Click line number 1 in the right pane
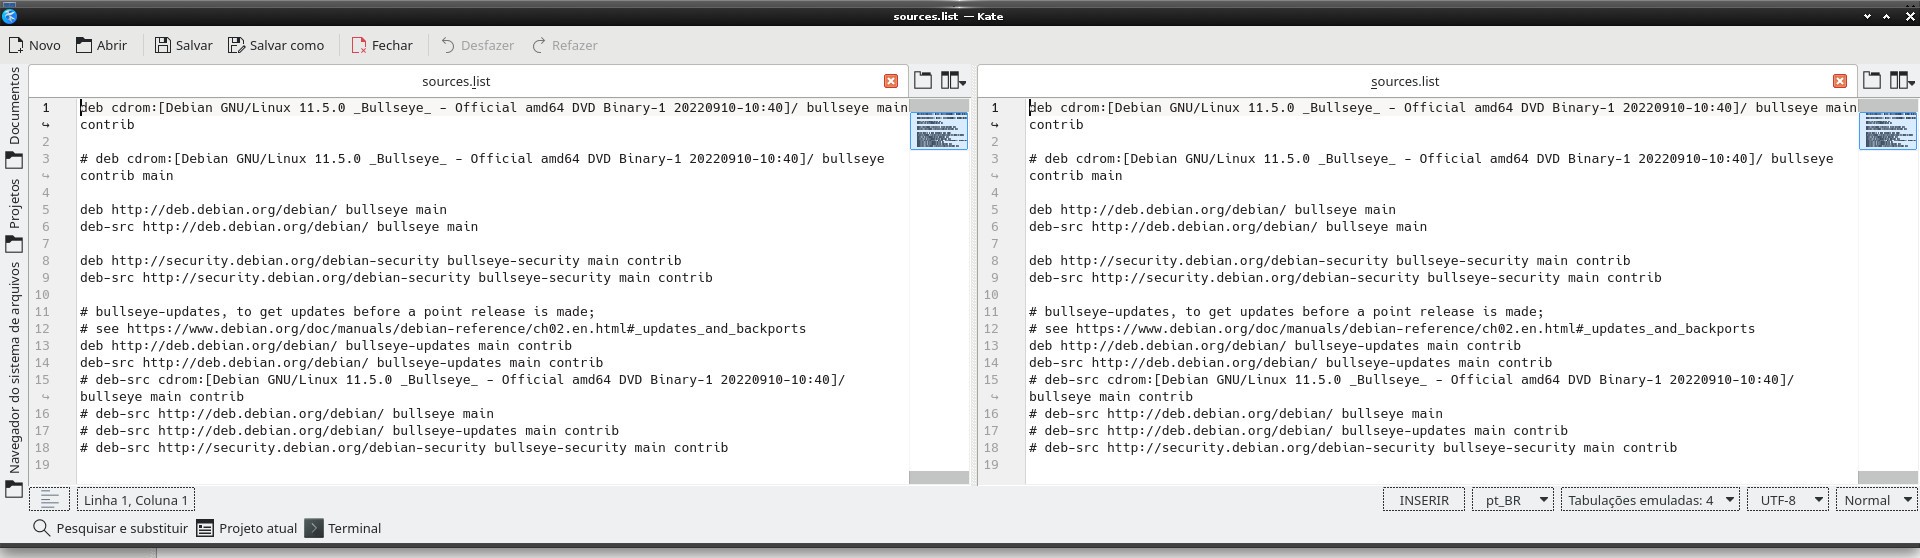The height and width of the screenshot is (558, 1920). click(x=994, y=107)
